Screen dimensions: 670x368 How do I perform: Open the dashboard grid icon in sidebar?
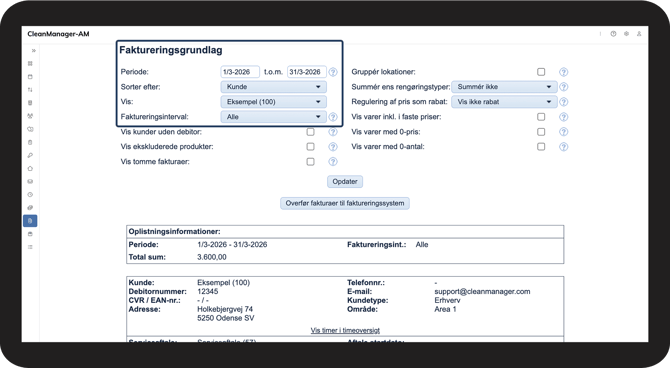pyautogui.click(x=30, y=64)
